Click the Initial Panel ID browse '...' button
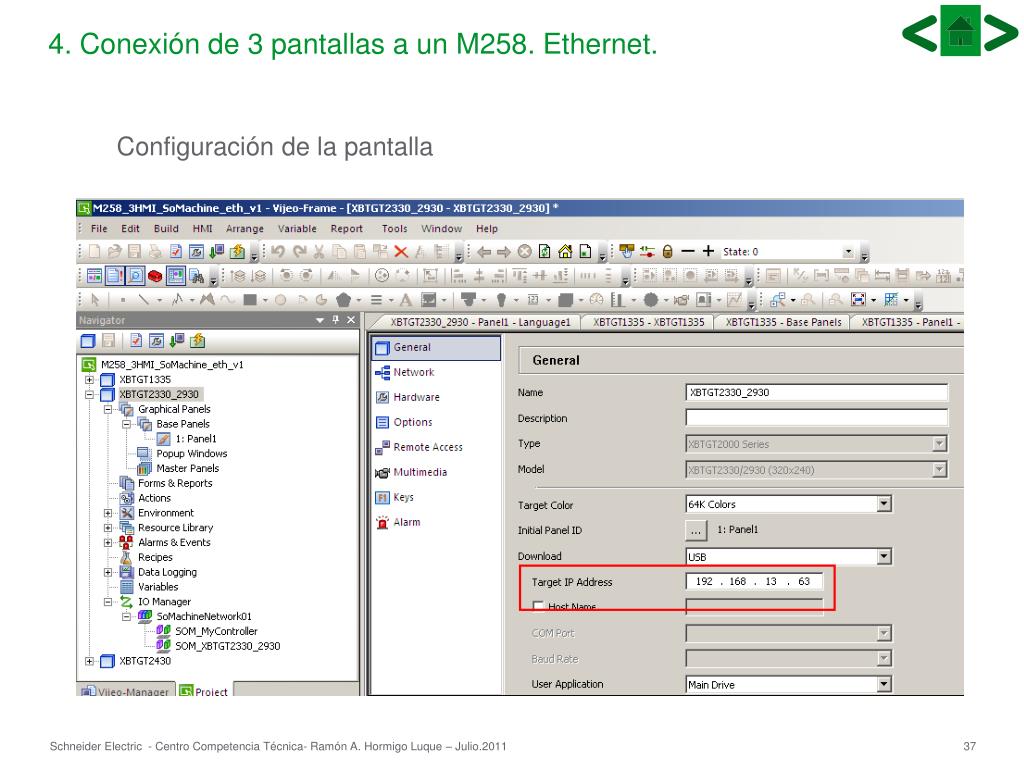 (696, 530)
